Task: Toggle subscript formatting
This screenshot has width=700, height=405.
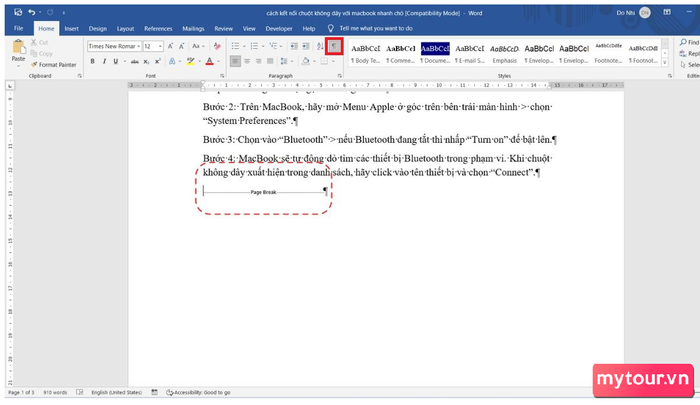Action: coord(146,61)
